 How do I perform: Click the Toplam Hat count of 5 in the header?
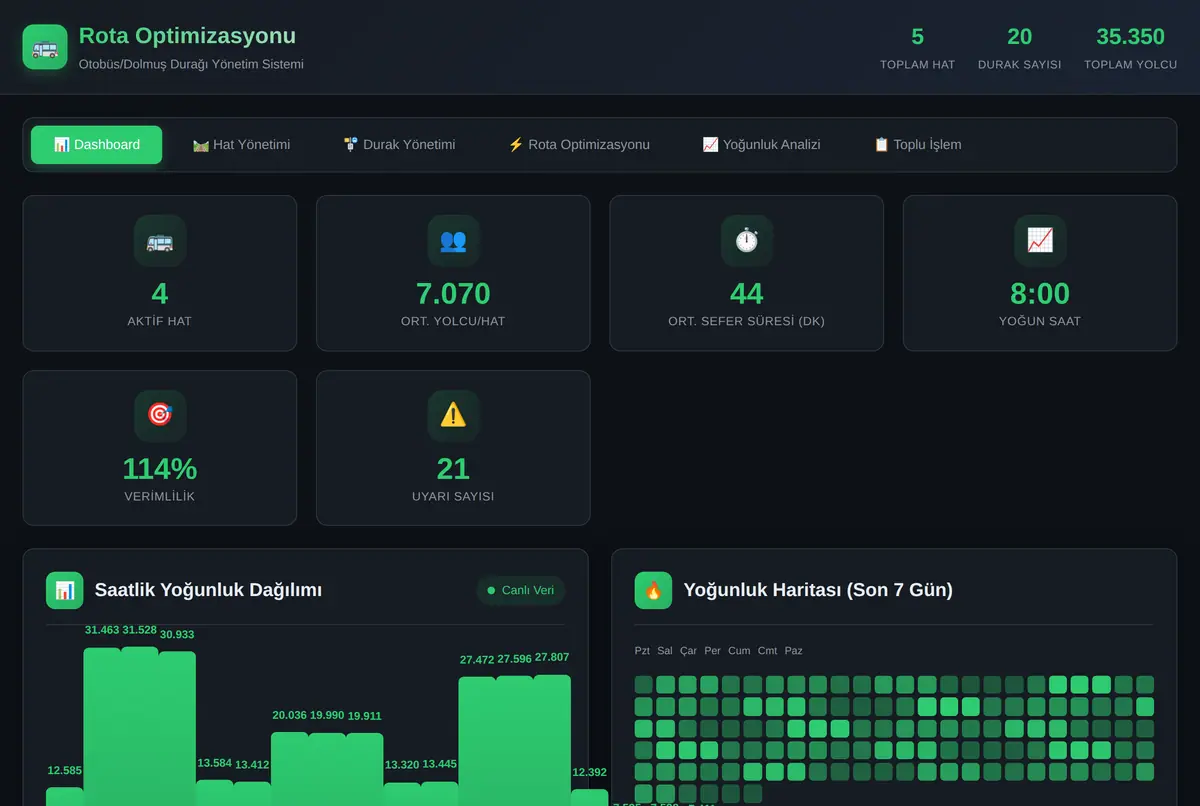point(917,37)
